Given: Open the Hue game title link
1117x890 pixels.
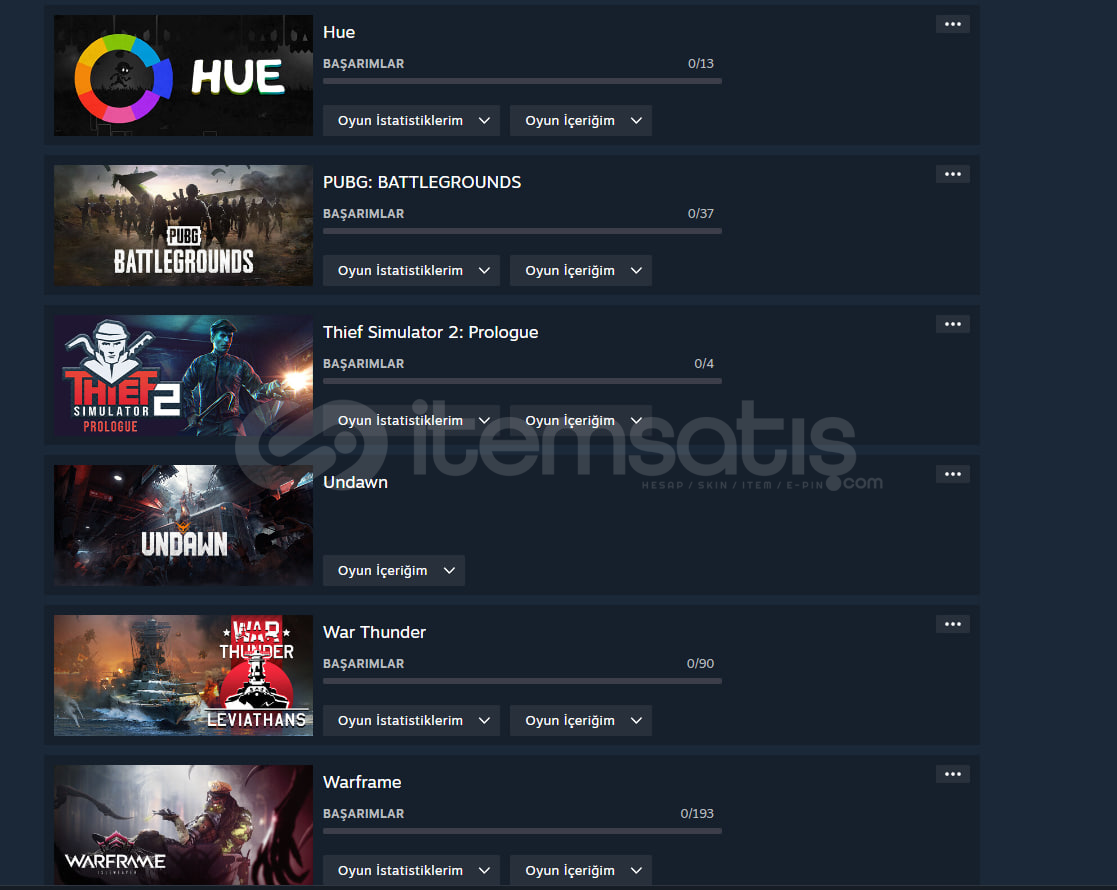Looking at the screenshot, I should coord(339,32).
